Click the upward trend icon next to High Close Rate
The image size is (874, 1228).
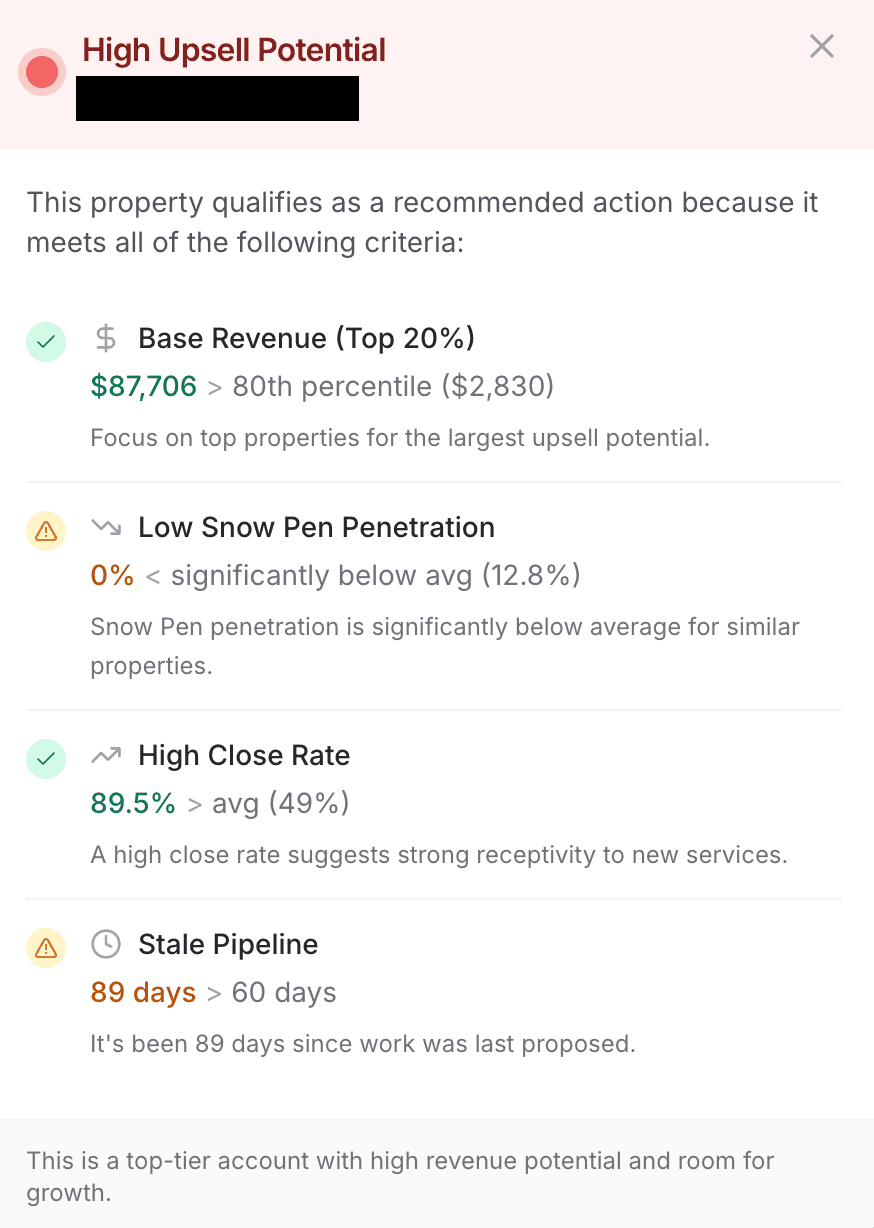pos(106,756)
